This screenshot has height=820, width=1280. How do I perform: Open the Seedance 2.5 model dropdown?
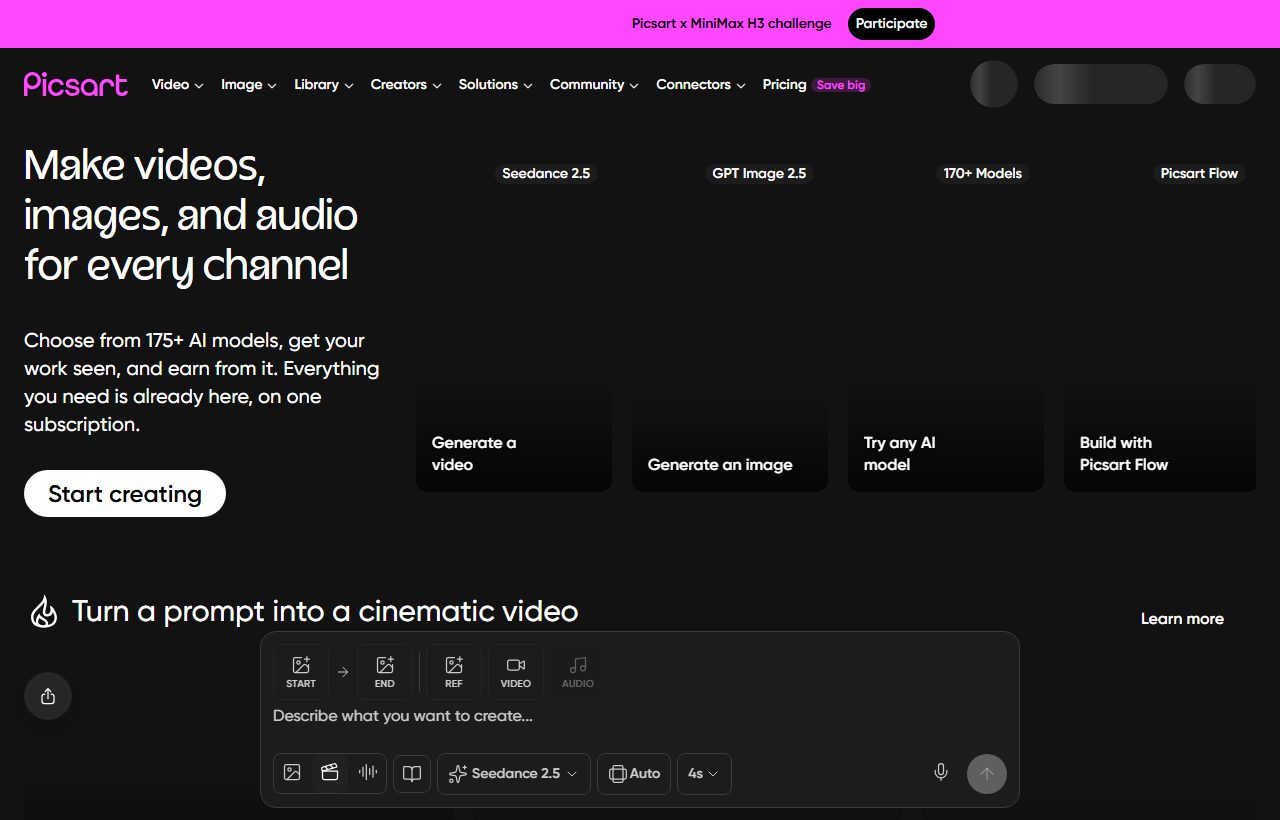514,773
